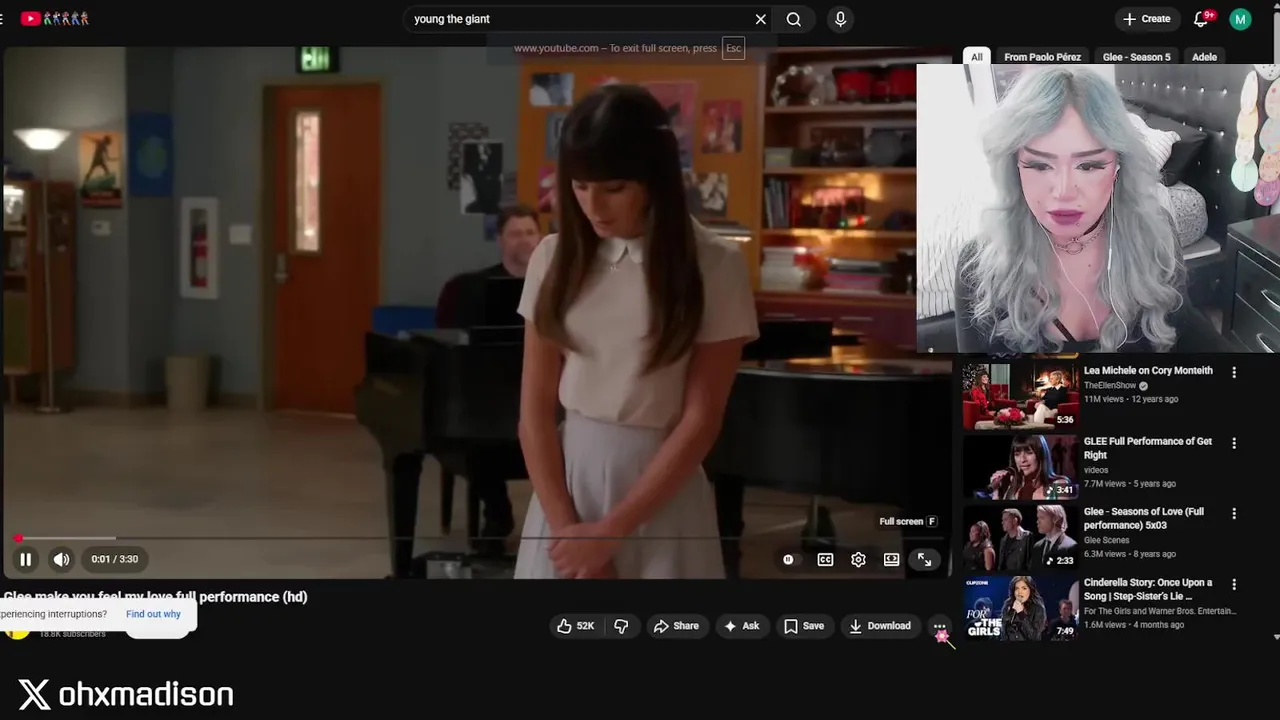The width and height of the screenshot is (1280, 720).
Task: Click the Create button
Action: (x=1147, y=19)
